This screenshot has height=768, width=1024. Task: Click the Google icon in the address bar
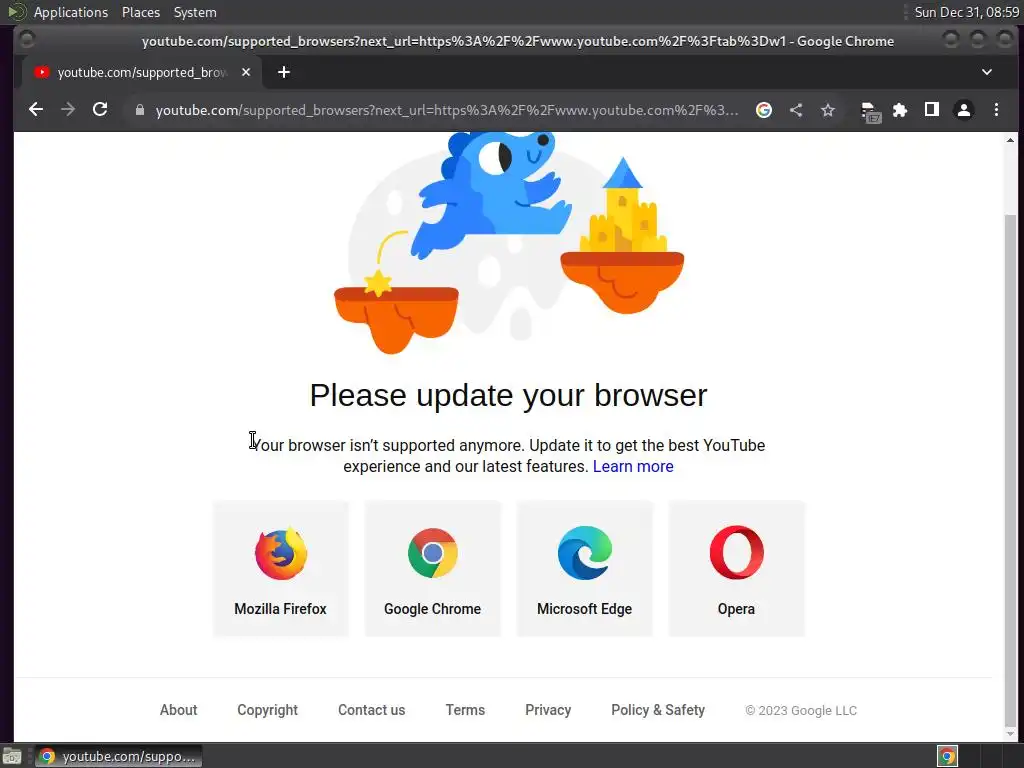(x=763, y=110)
